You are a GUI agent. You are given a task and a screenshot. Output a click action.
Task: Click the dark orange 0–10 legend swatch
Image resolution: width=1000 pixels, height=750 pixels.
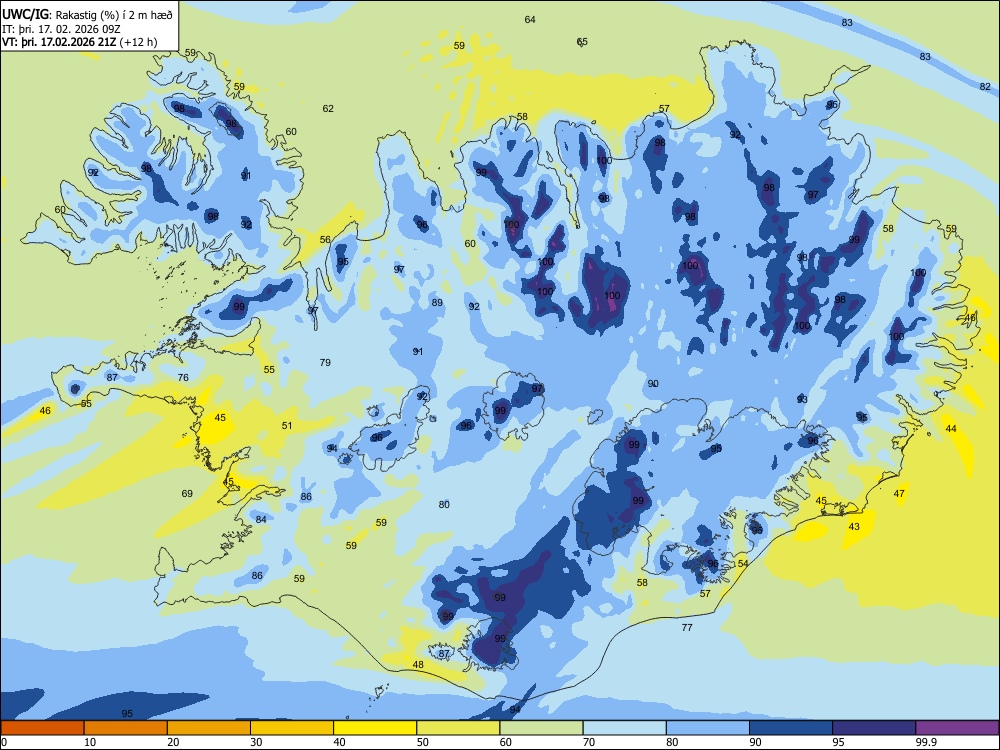click(x=42, y=728)
